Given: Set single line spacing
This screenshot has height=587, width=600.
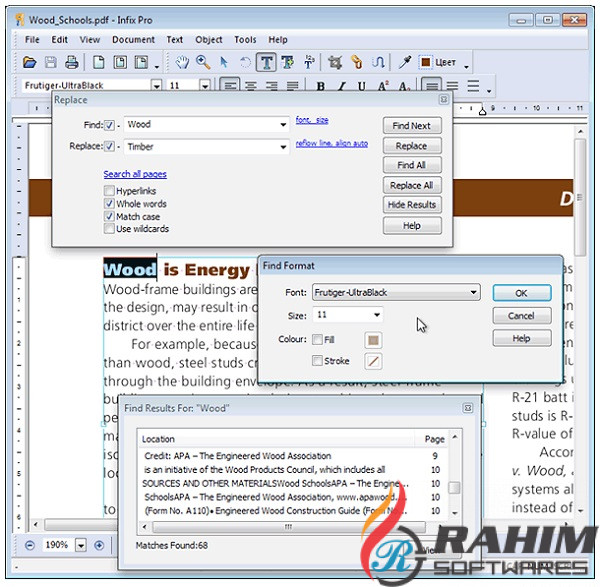Looking at the screenshot, I should (431, 85).
